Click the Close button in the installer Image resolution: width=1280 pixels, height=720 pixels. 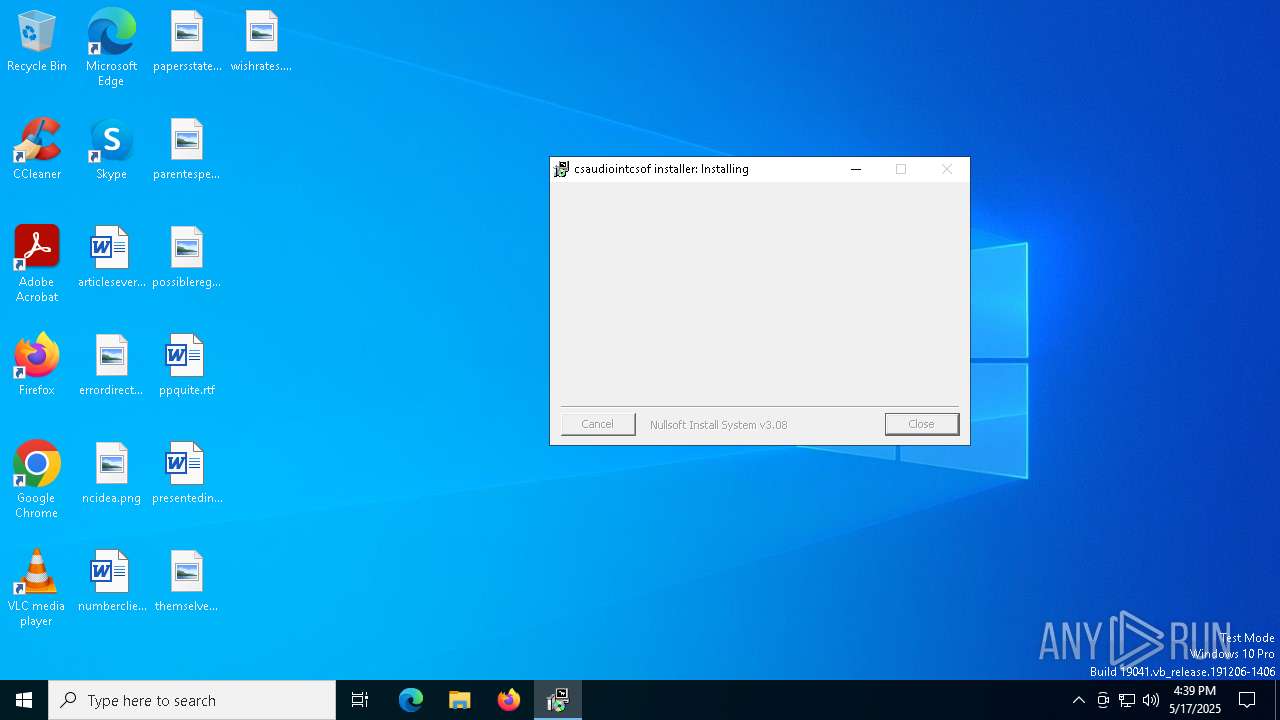point(922,424)
